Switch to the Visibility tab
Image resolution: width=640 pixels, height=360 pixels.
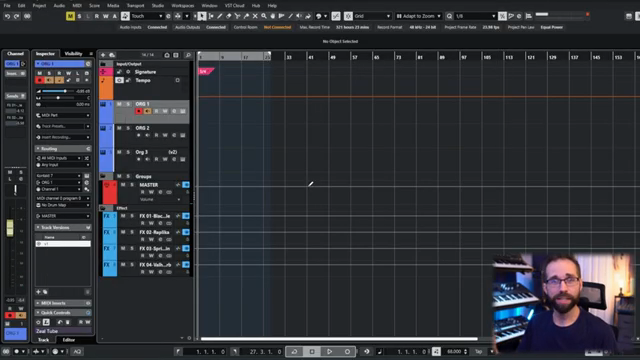click(73, 53)
